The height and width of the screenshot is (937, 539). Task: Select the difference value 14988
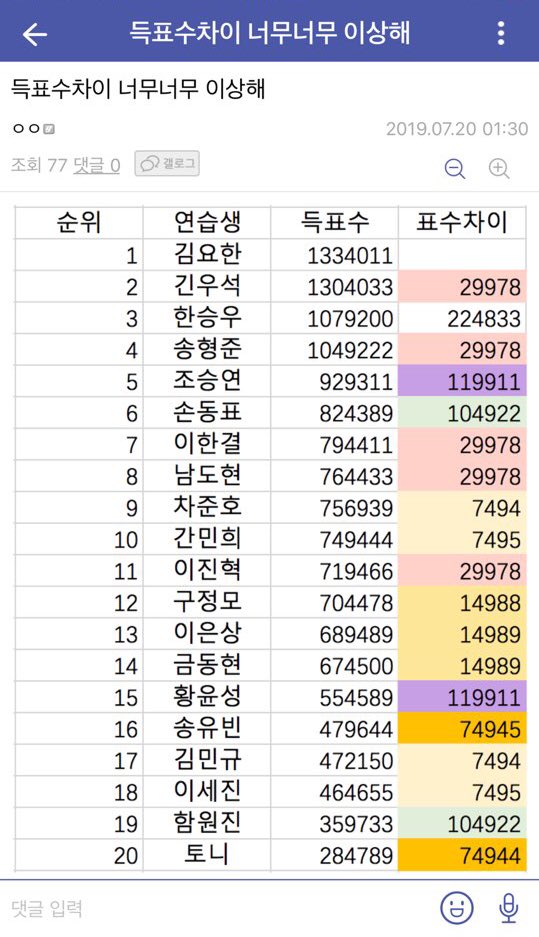[490, 604]
